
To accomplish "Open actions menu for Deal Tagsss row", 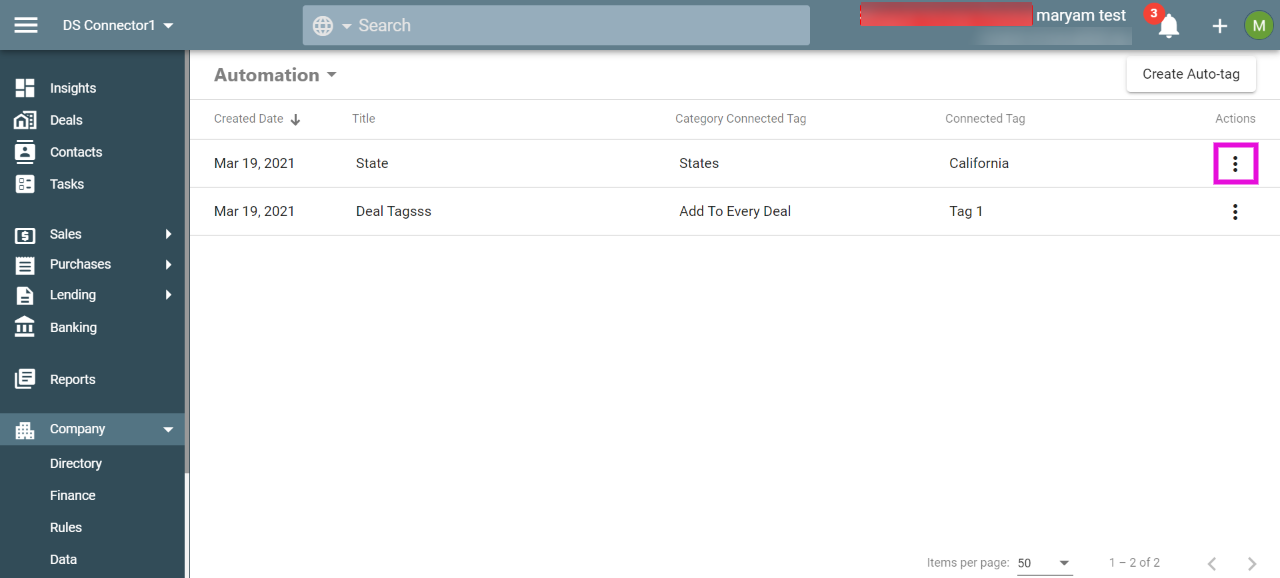I will (1235, 212).
